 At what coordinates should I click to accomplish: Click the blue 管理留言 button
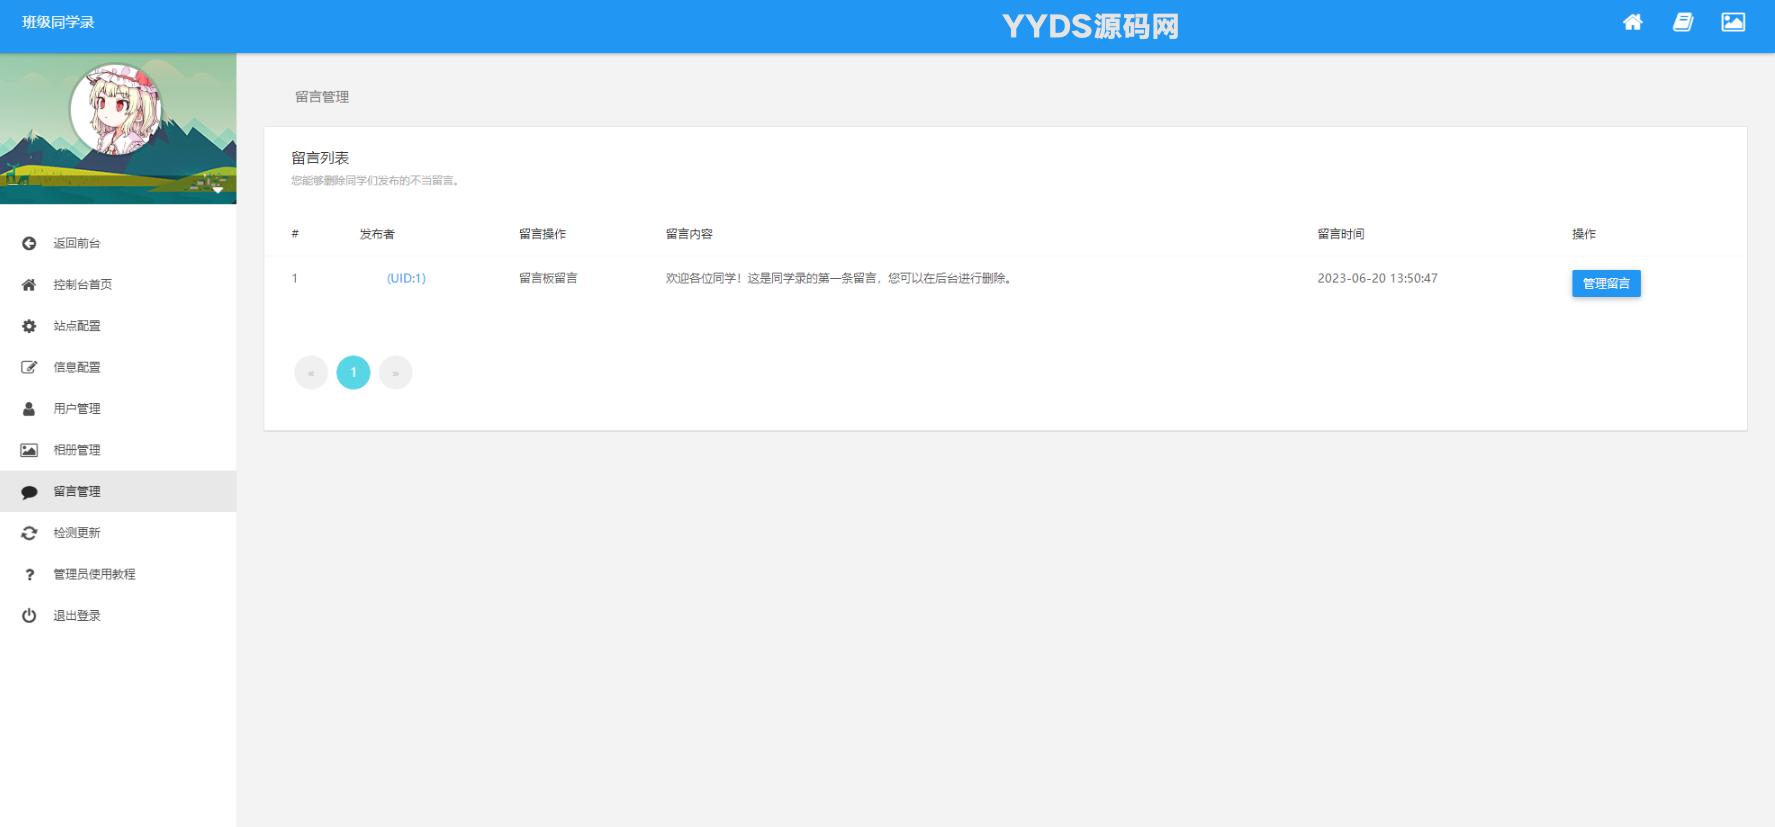[1605, 284]
